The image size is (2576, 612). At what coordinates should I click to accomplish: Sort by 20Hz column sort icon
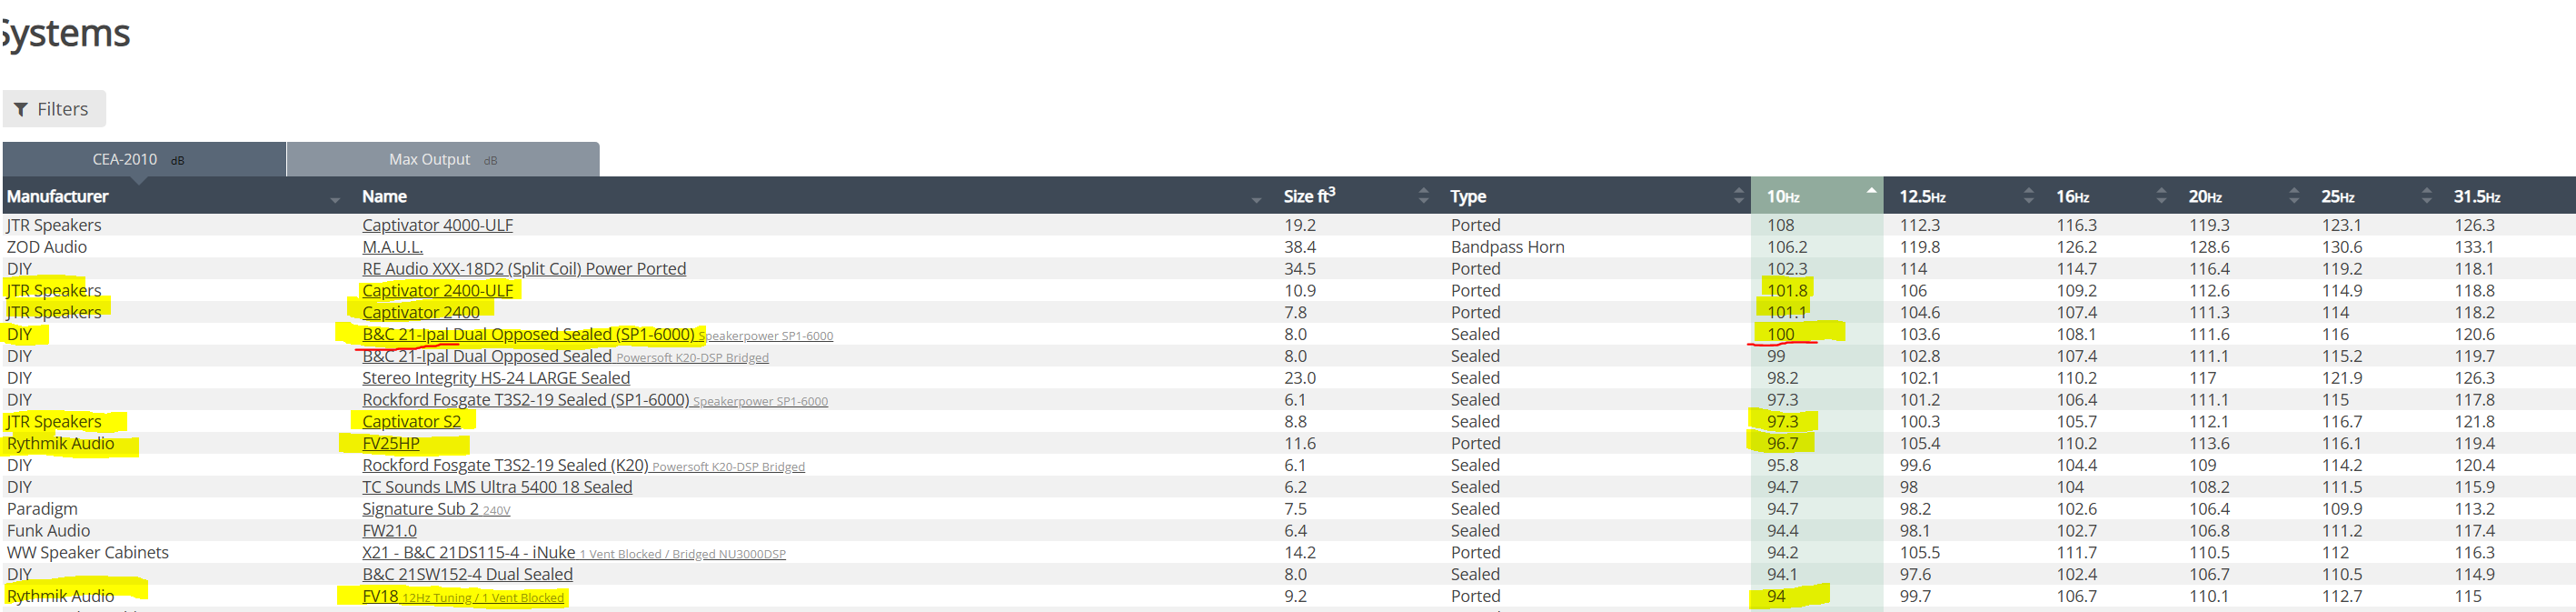(2294, 196)
